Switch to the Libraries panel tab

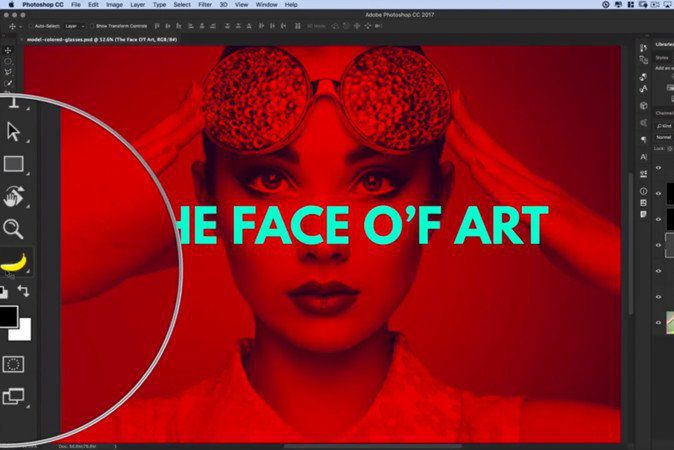click(664, 44)
